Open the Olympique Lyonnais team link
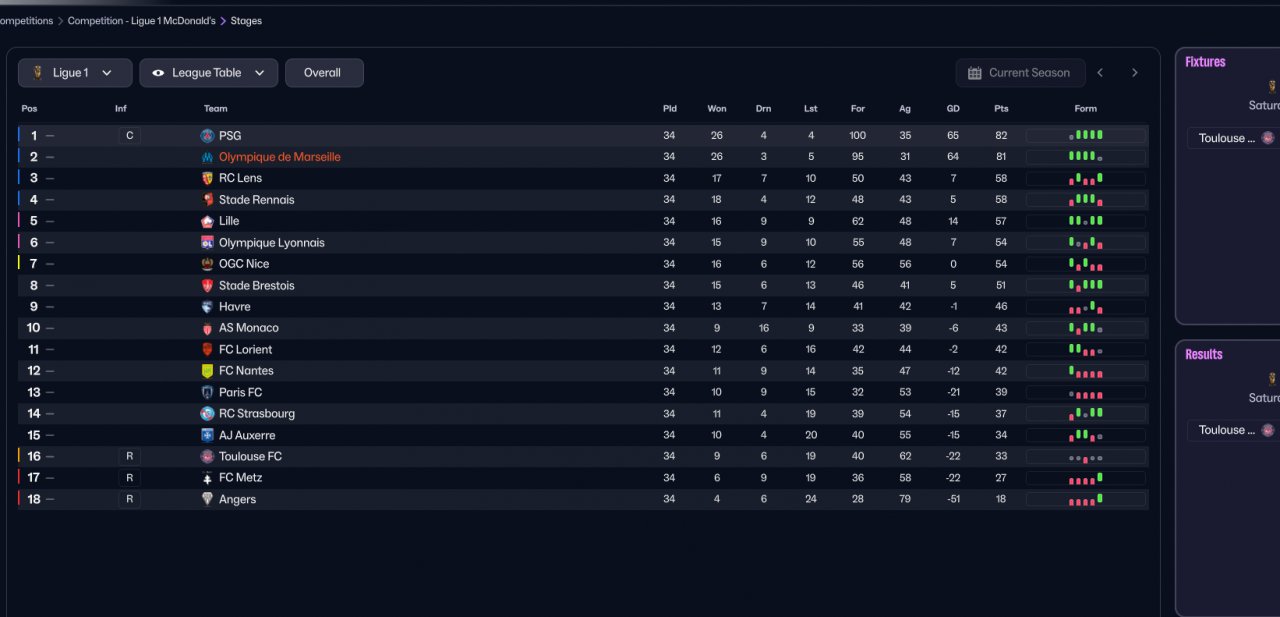Image resolution: width=1280 pixels, height=617 pixels. point(271,243)
